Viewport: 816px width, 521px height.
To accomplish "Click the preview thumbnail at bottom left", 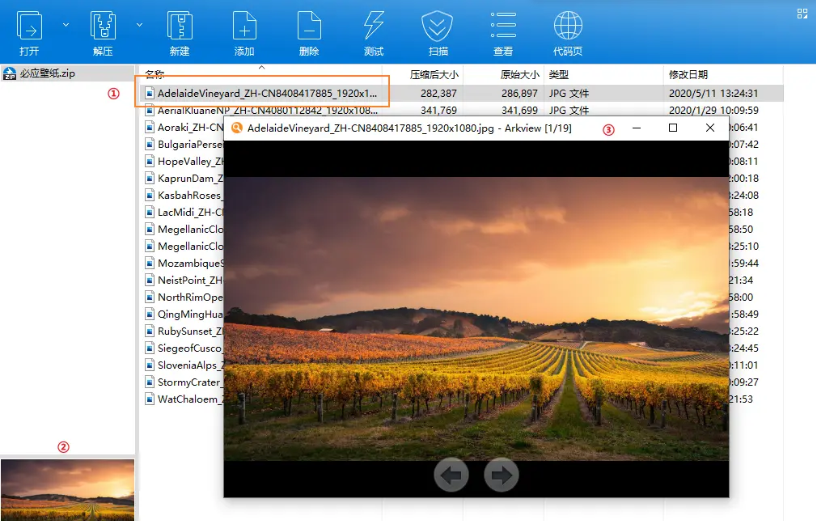I will click(x=67, y=490).
